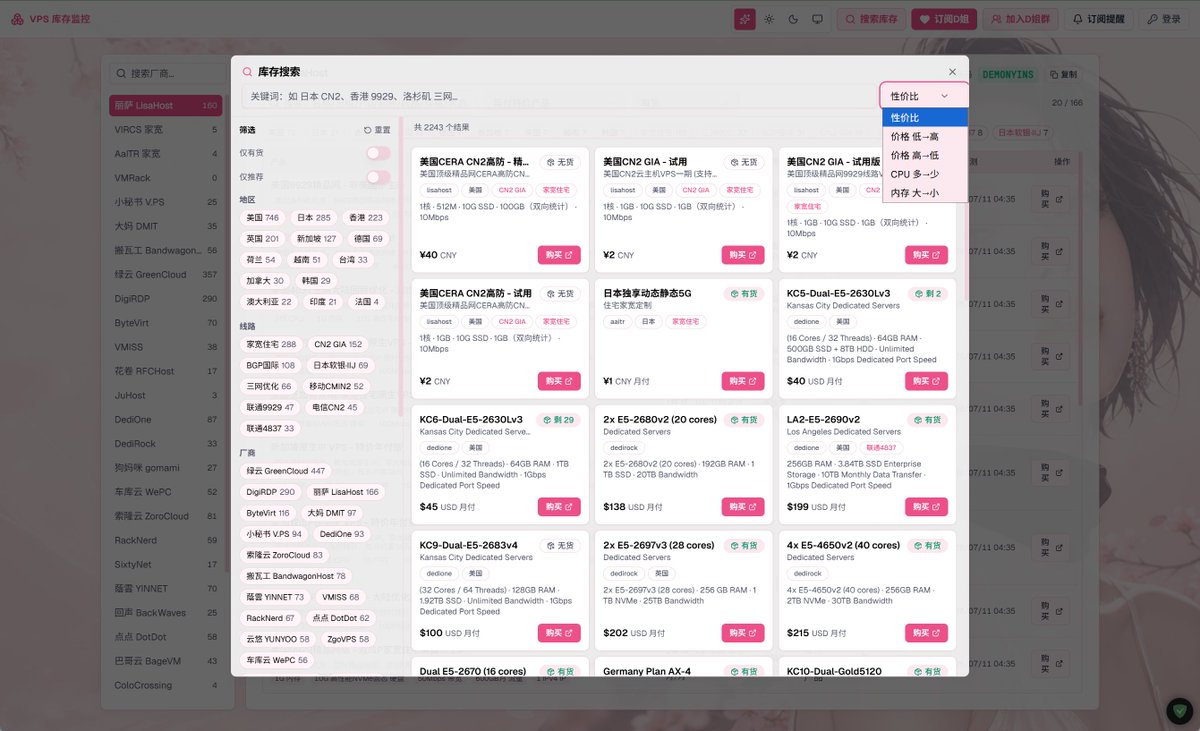Toggle the 家宽住宅 288 line filter chip
Screen dimensions: 1200x731
point(271,344)
